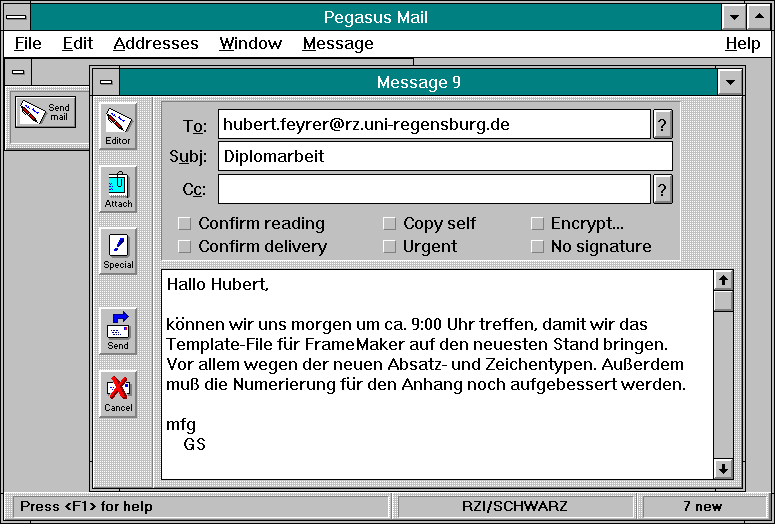Open the File menu

coord(28,44)
